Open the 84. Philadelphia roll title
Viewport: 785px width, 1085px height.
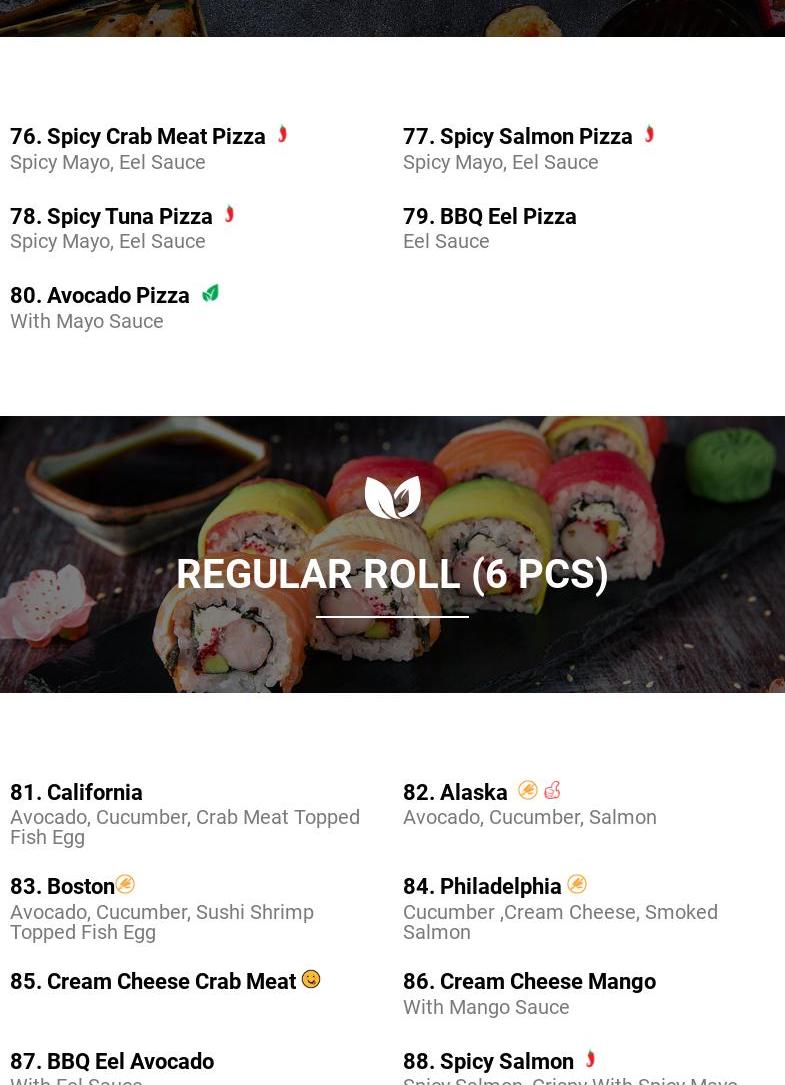[x=482, y=886]
